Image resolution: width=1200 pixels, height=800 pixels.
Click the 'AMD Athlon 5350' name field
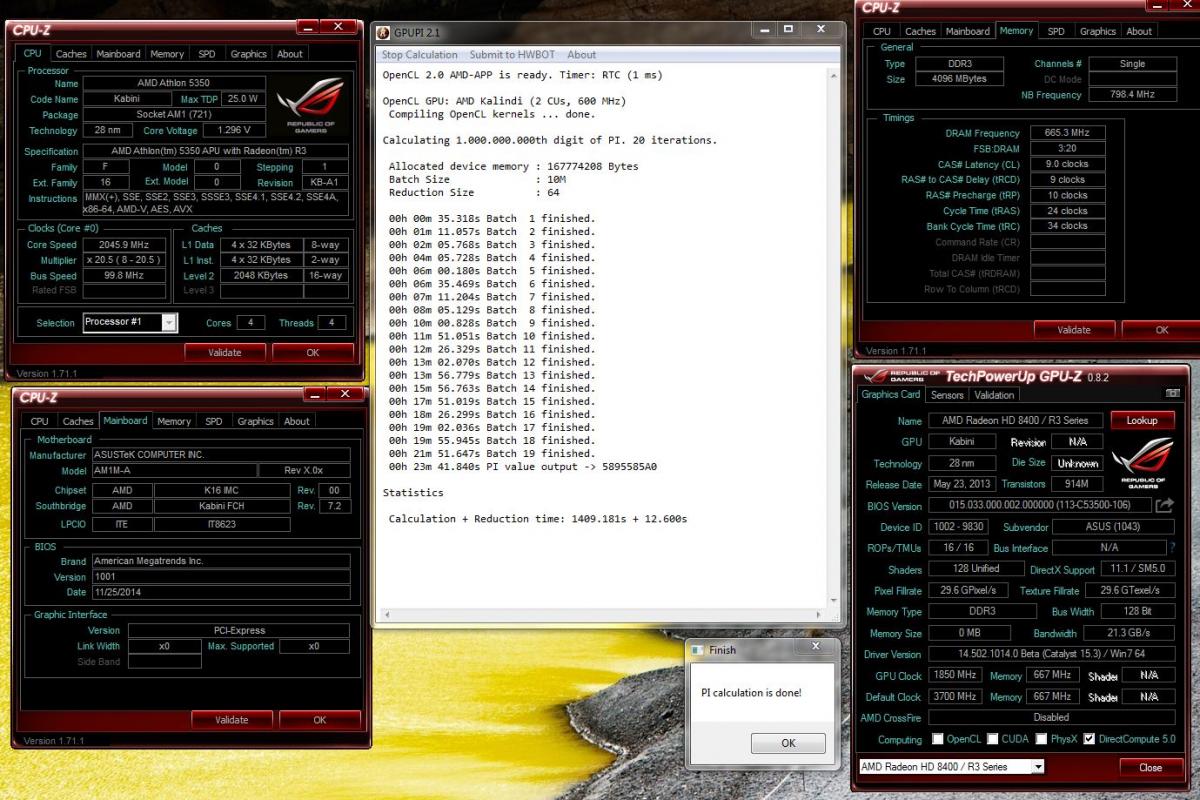click(x=175, y=83)
